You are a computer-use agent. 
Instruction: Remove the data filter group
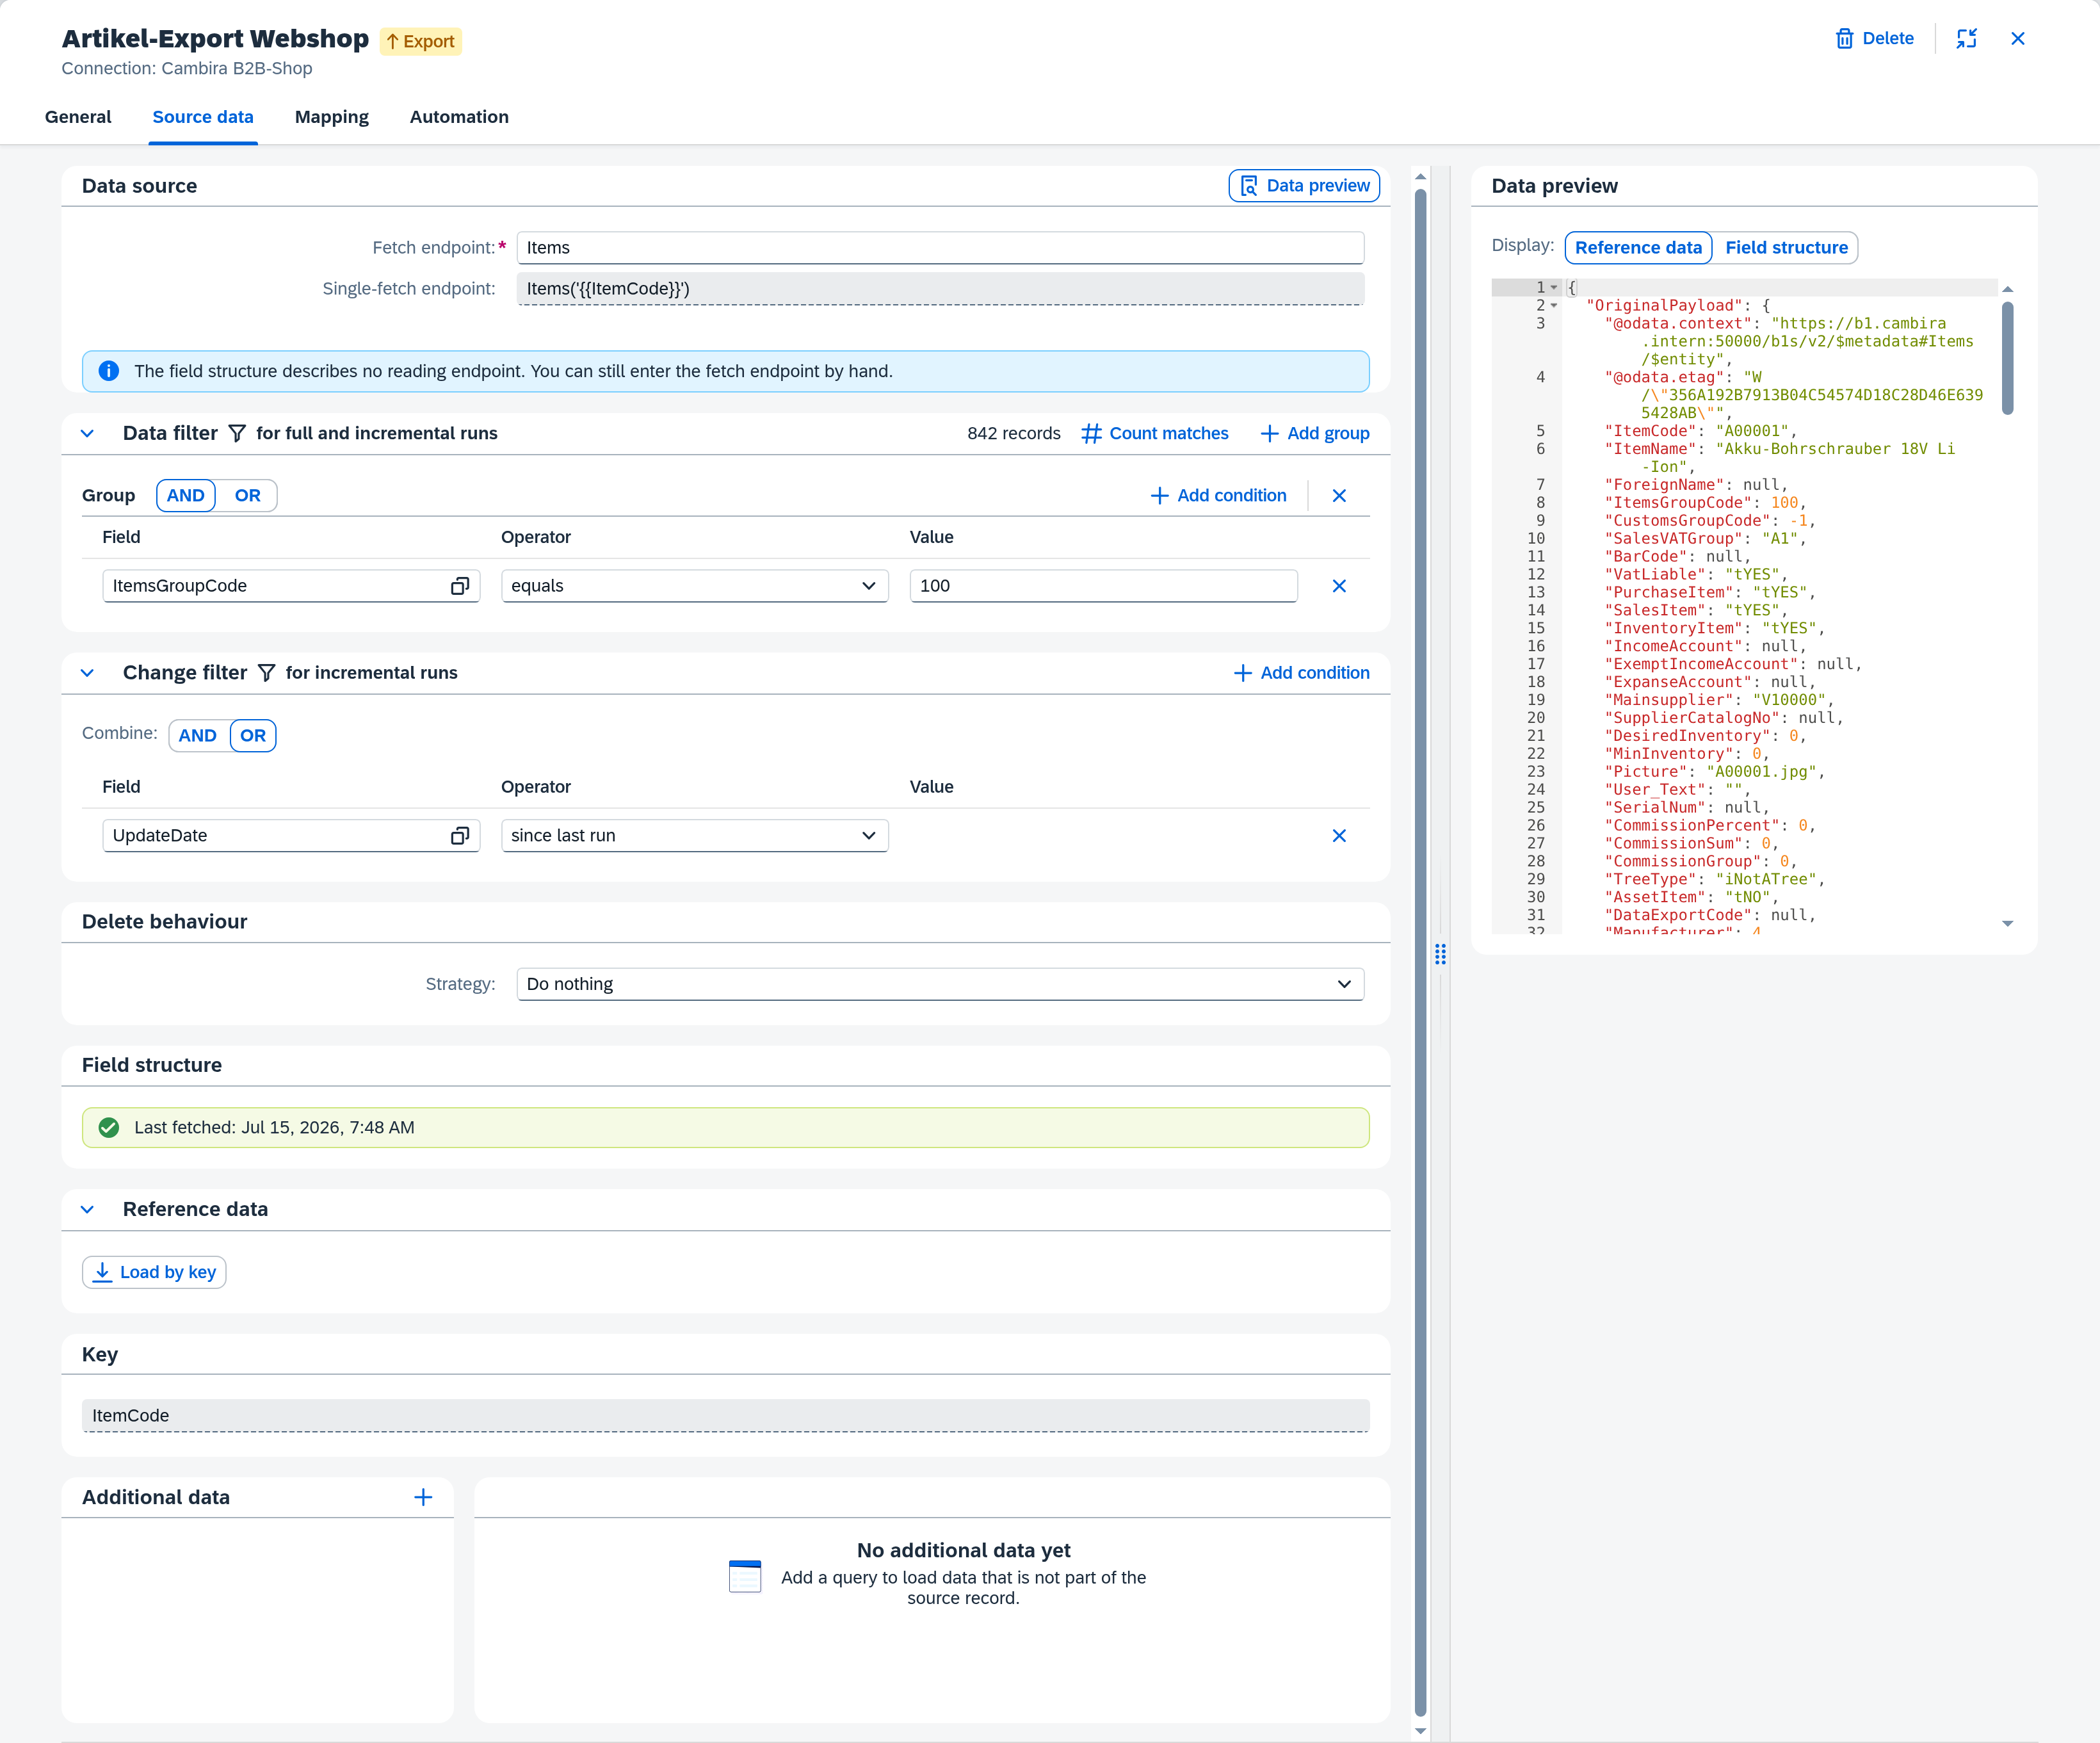coord(1339,496)
